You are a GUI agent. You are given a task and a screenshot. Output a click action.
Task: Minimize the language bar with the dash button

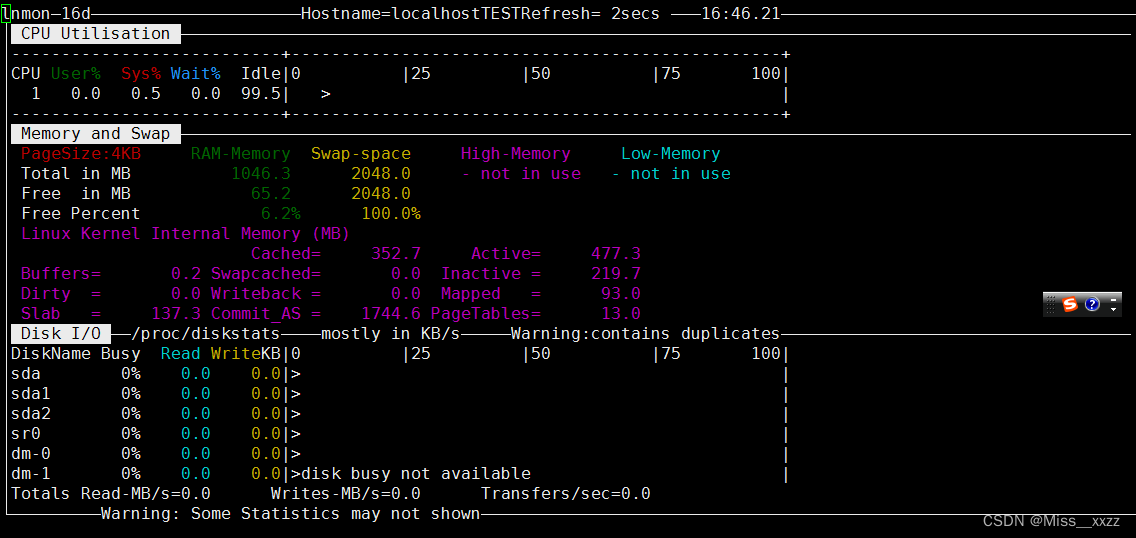[1113, 298]
